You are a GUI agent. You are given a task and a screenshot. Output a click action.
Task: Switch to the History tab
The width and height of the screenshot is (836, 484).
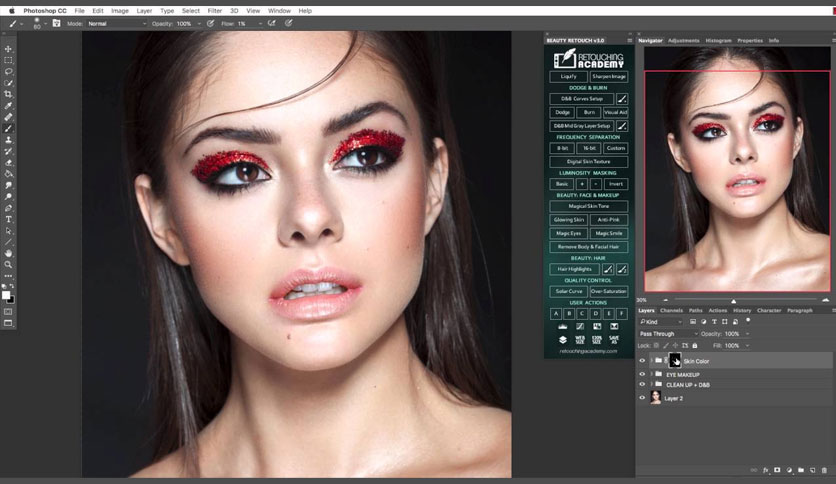point(742,310)
